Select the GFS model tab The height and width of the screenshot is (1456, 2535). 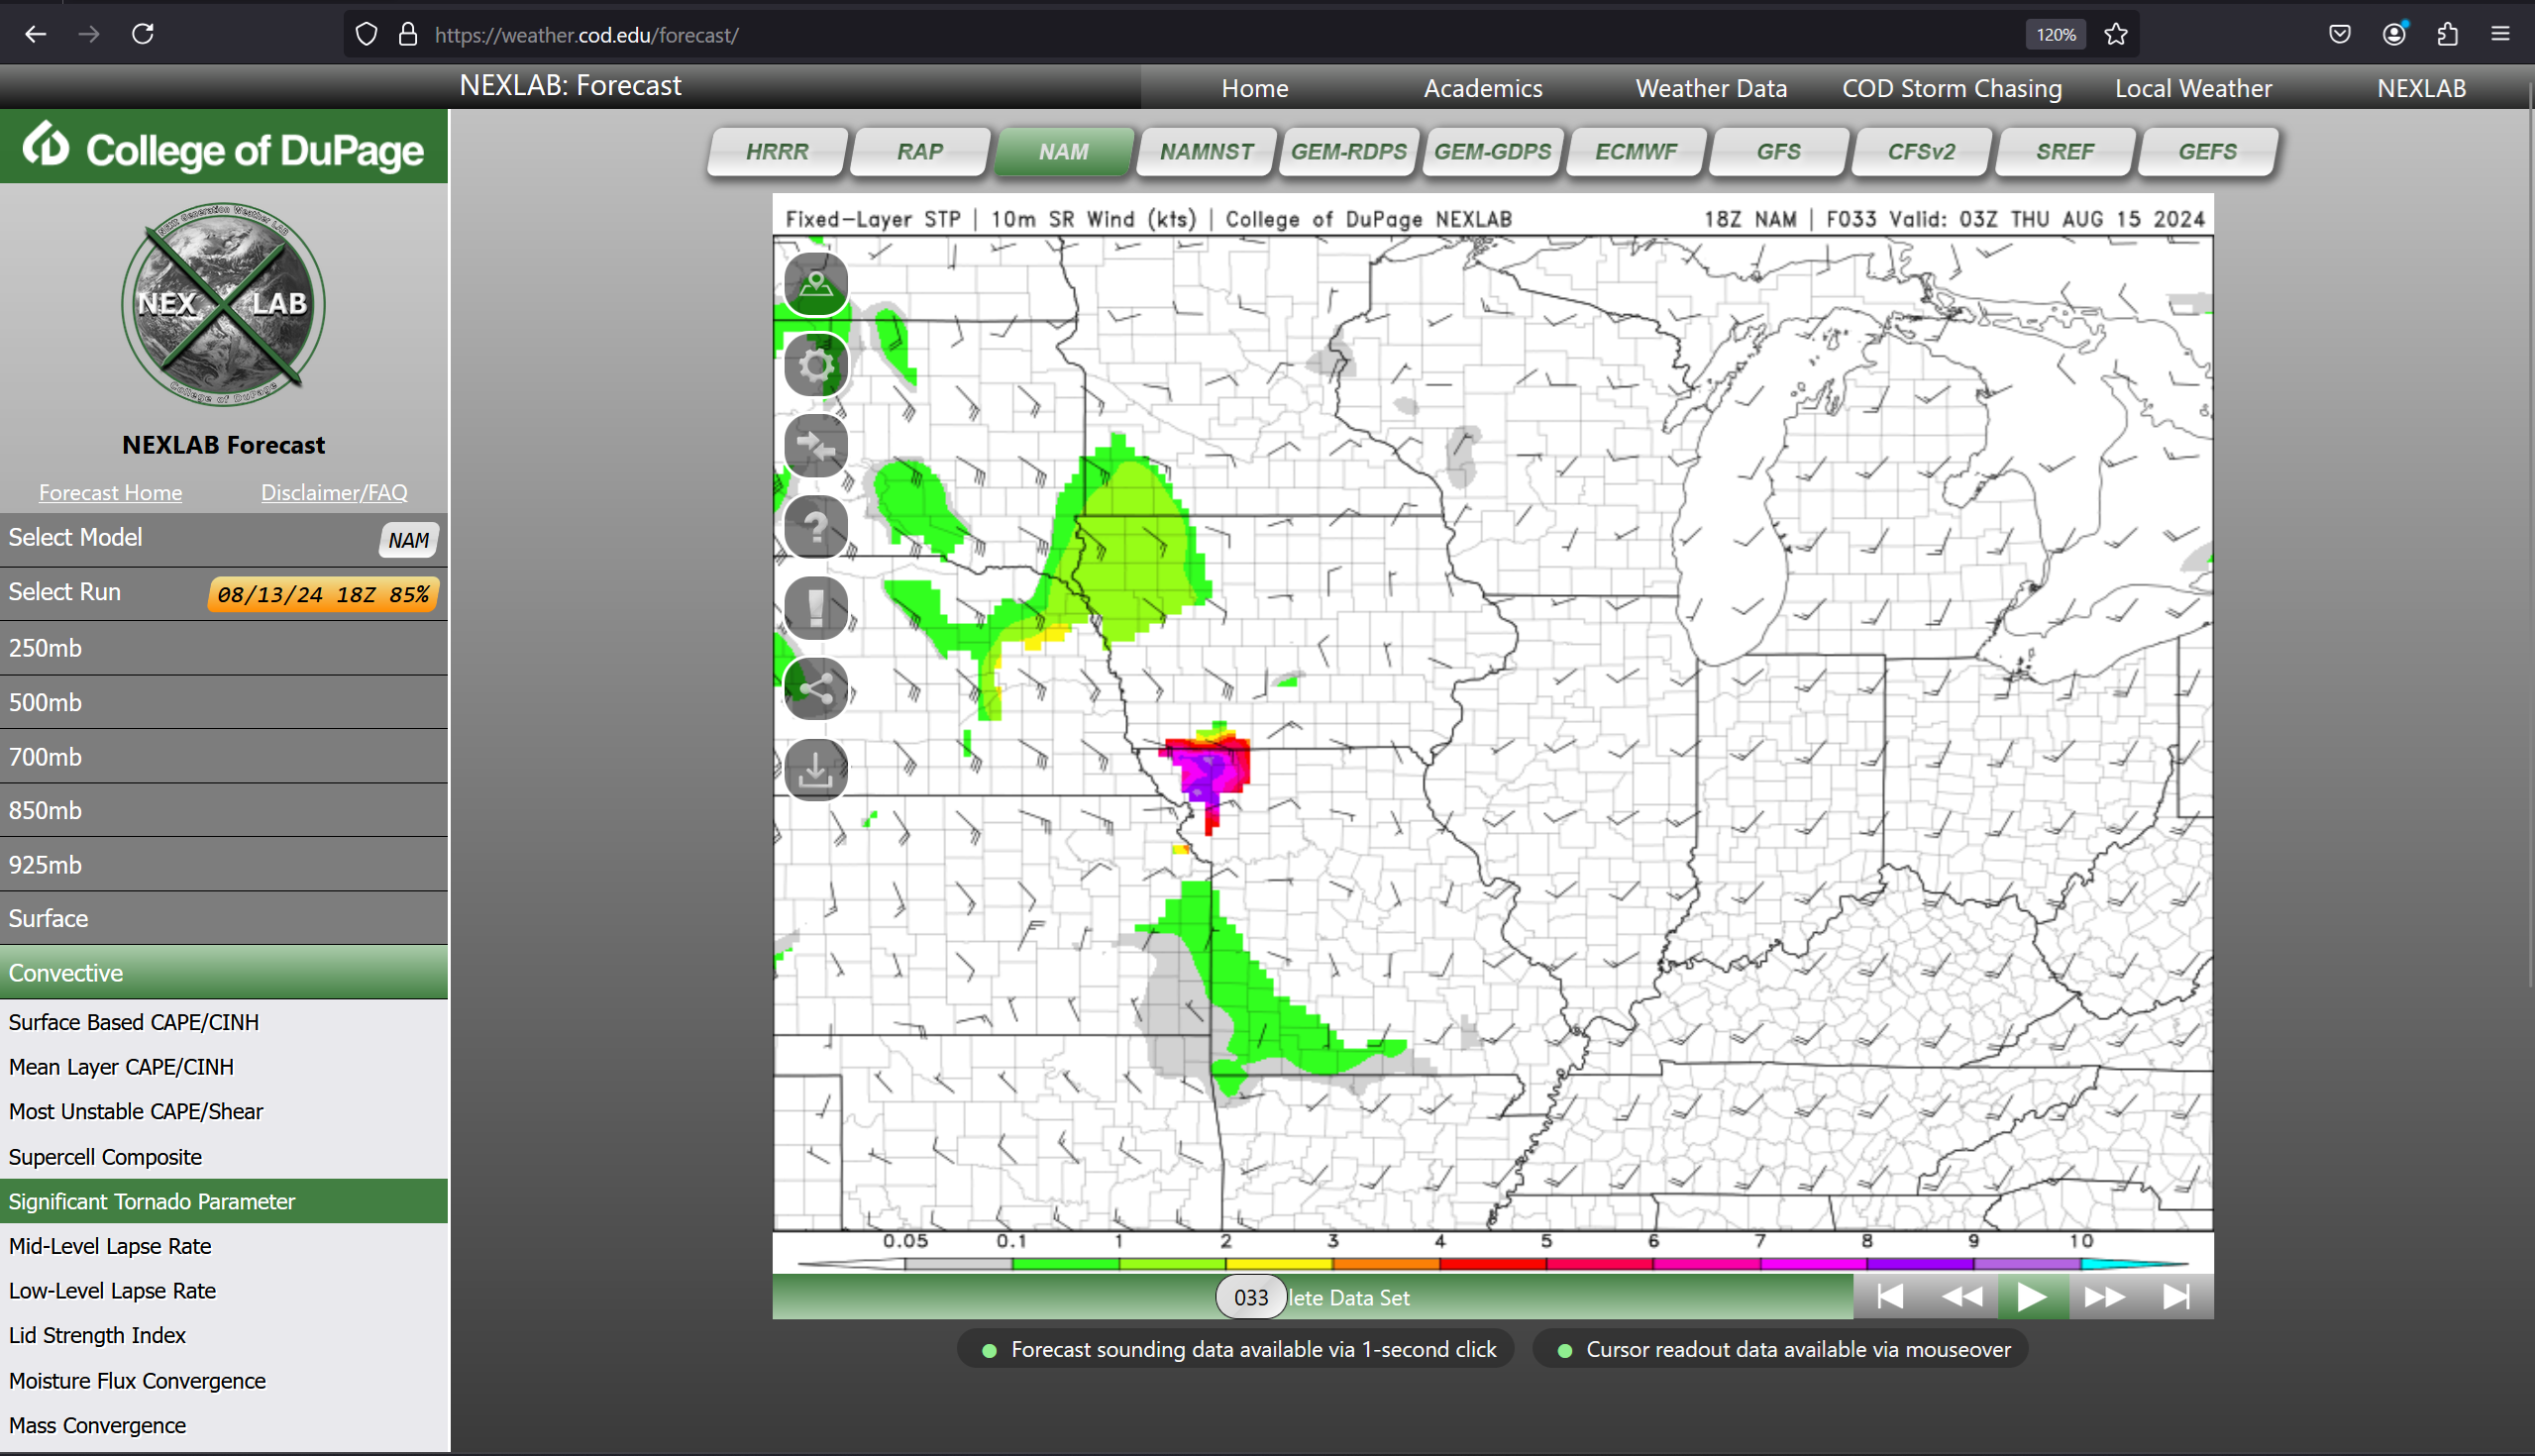coord(1778,151)
